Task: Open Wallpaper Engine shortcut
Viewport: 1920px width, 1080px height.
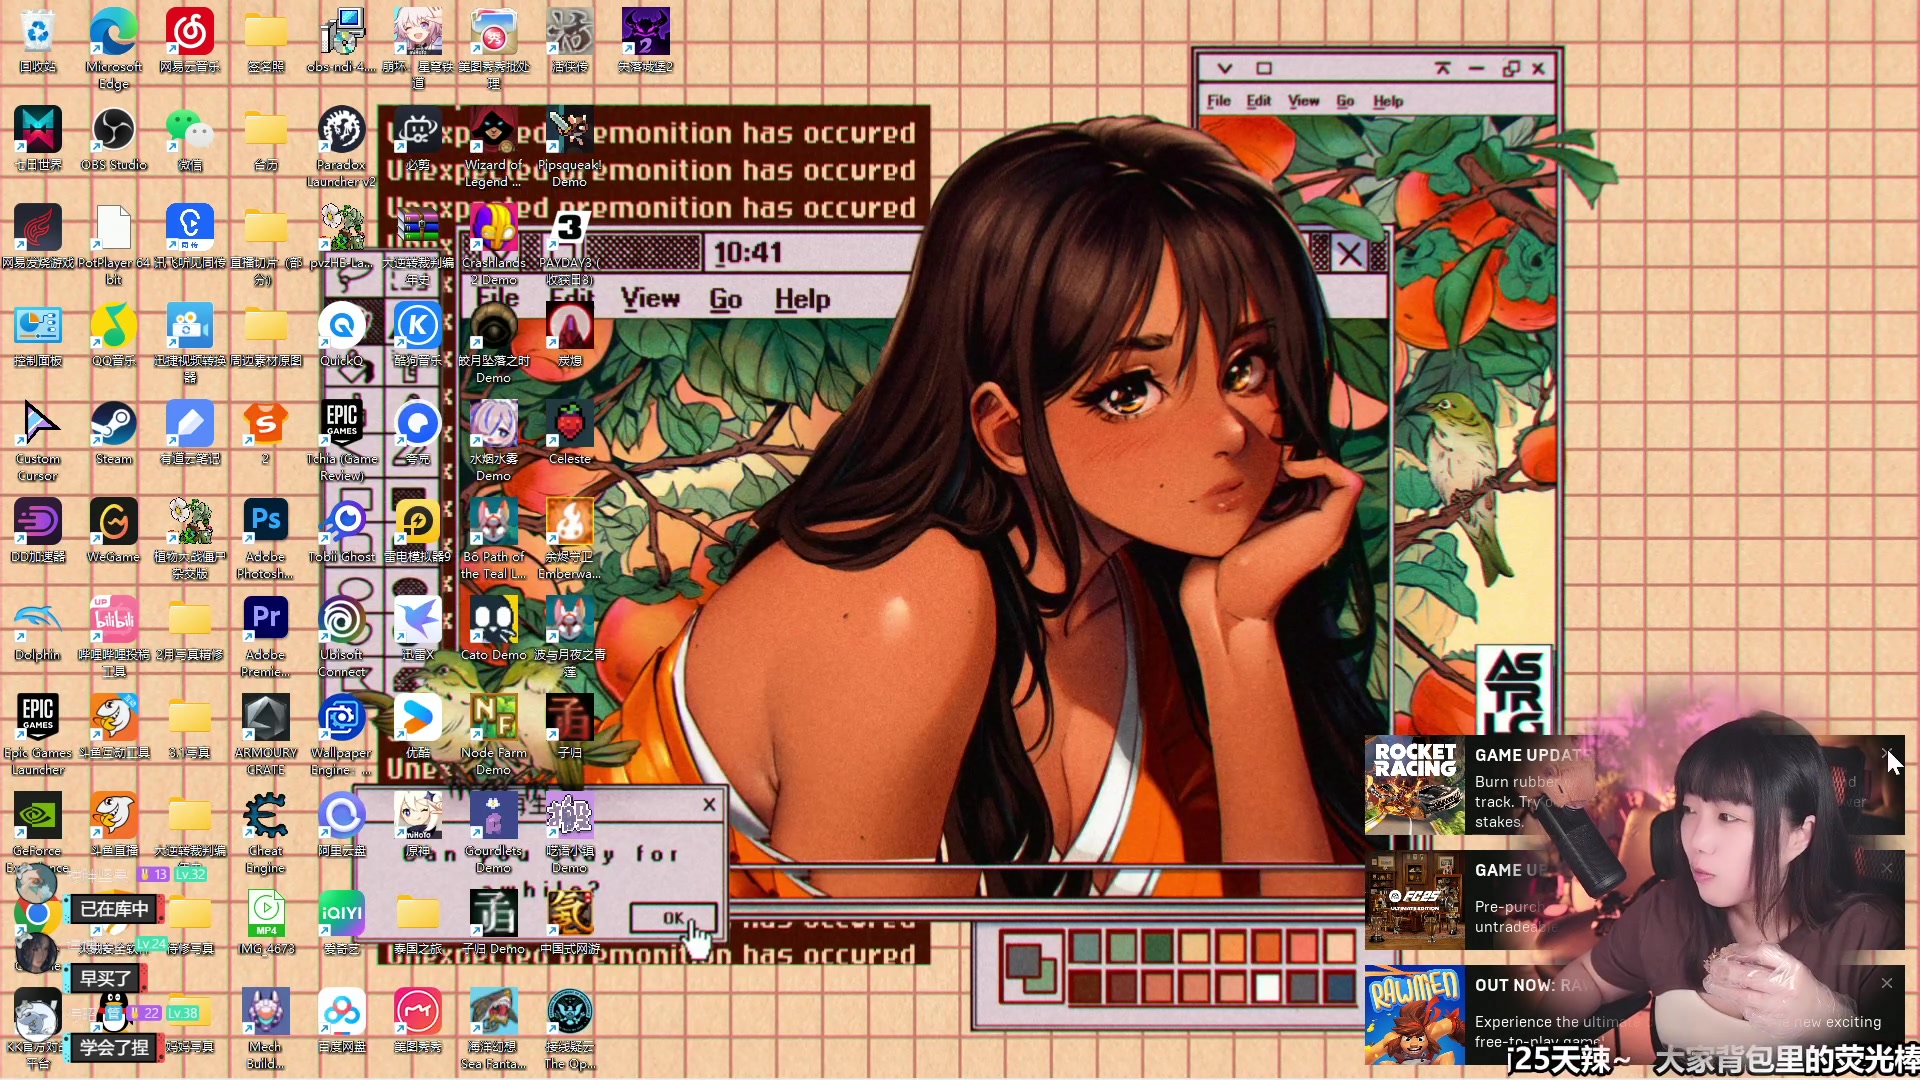Action: tap(342, 734)
